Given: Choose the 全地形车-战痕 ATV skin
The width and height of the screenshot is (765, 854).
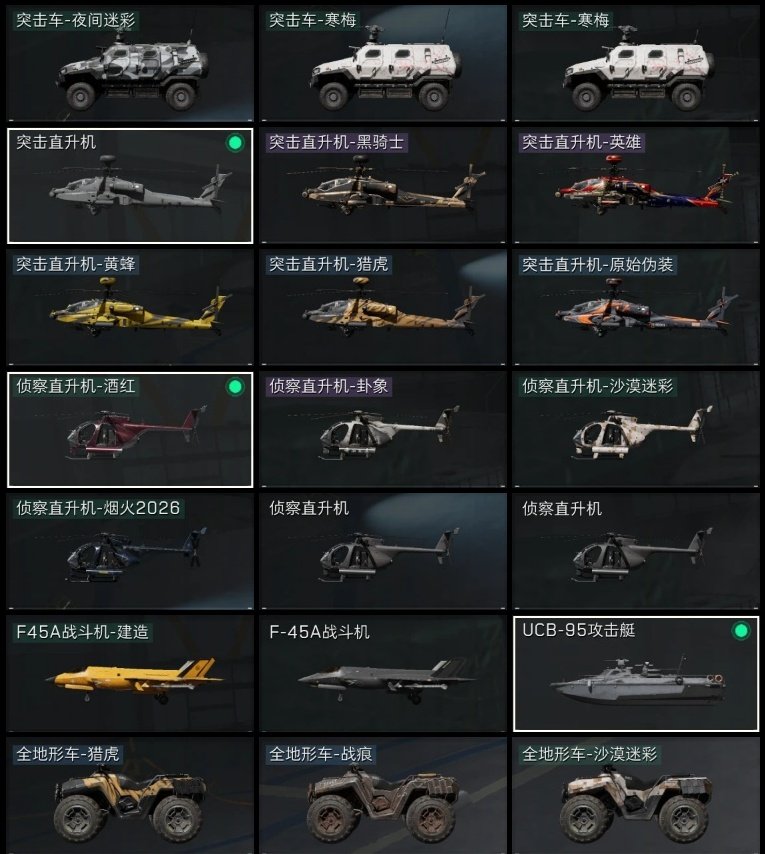Looking at the screenshot, I should pos(383,796).
